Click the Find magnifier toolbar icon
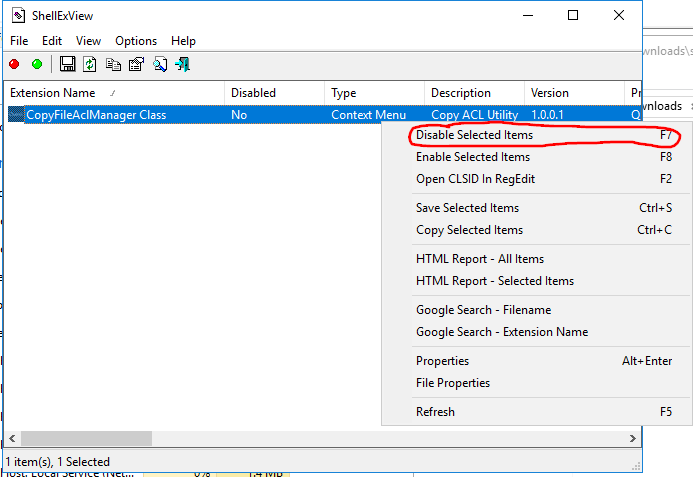The width and height of the screenshot is (693, 477). point(160,65)
